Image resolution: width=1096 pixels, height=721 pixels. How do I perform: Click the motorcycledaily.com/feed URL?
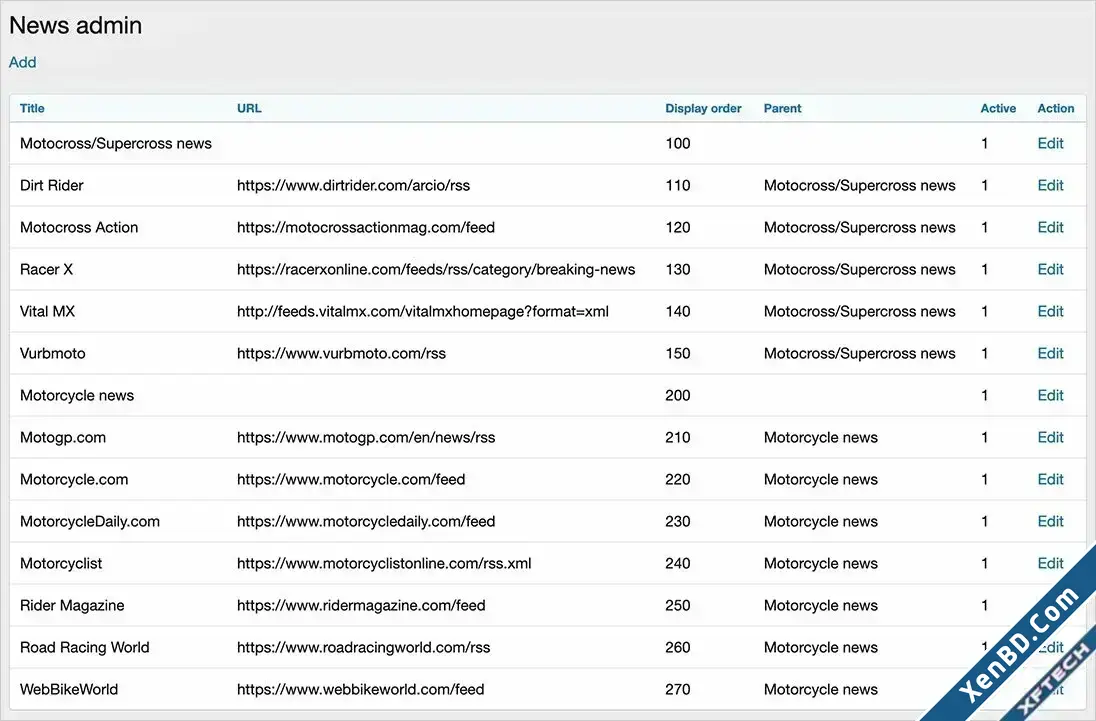[x=366, y=521]
